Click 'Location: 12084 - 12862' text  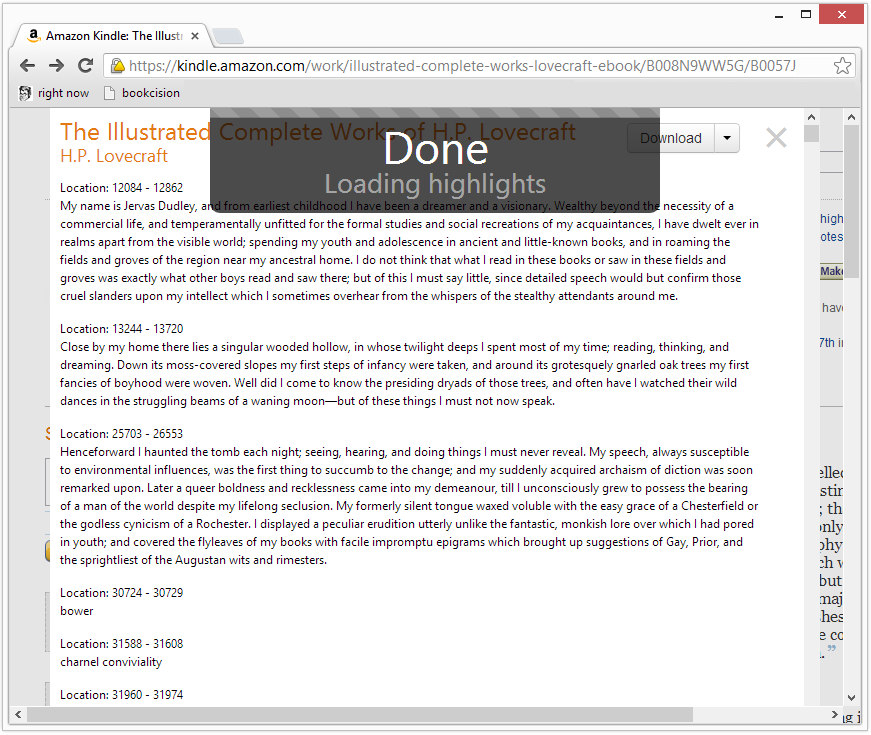(122, 188)
